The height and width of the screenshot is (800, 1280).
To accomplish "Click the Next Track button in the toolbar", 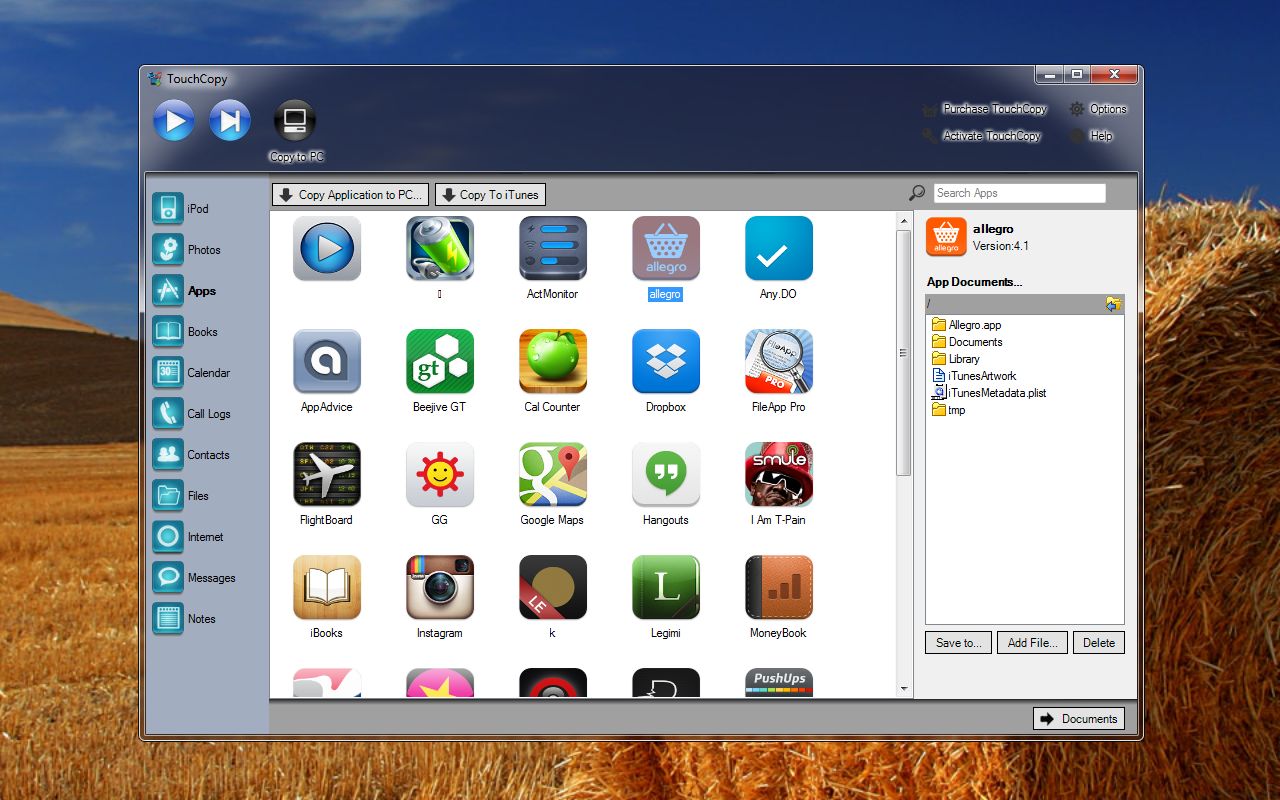I will [230, 121].
